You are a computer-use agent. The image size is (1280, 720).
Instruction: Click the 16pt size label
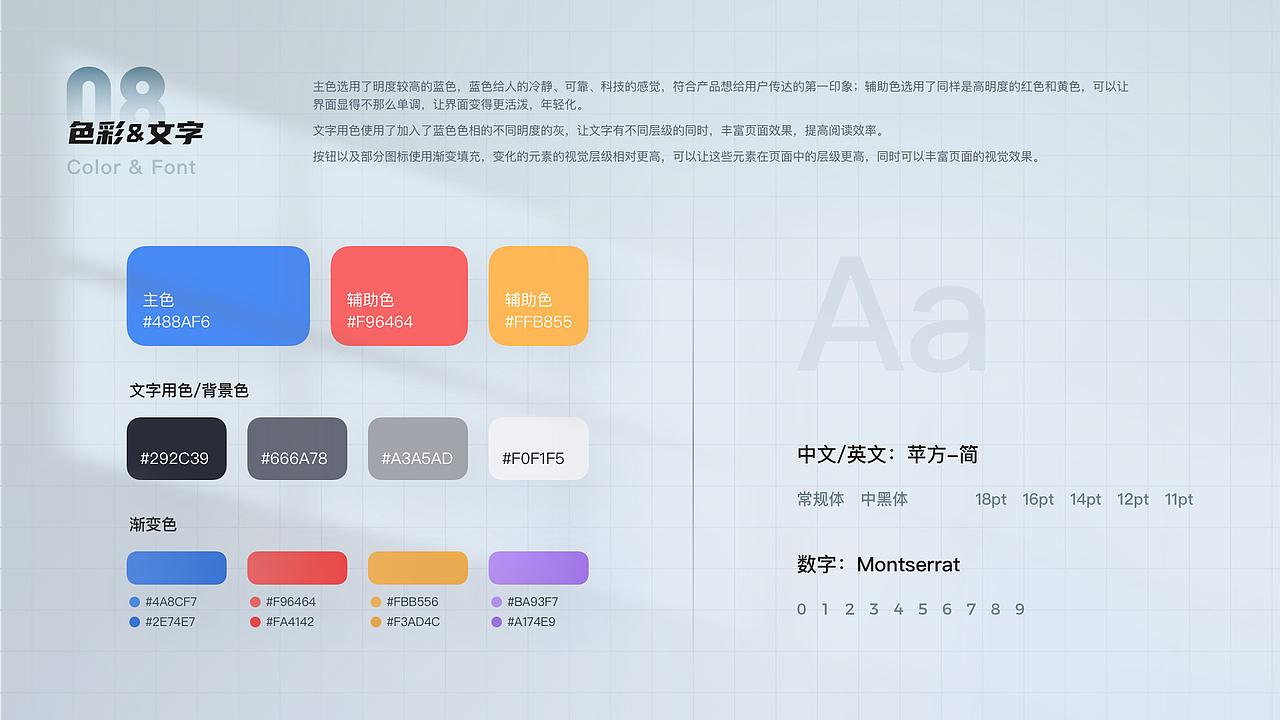(x=1038, y=499)
